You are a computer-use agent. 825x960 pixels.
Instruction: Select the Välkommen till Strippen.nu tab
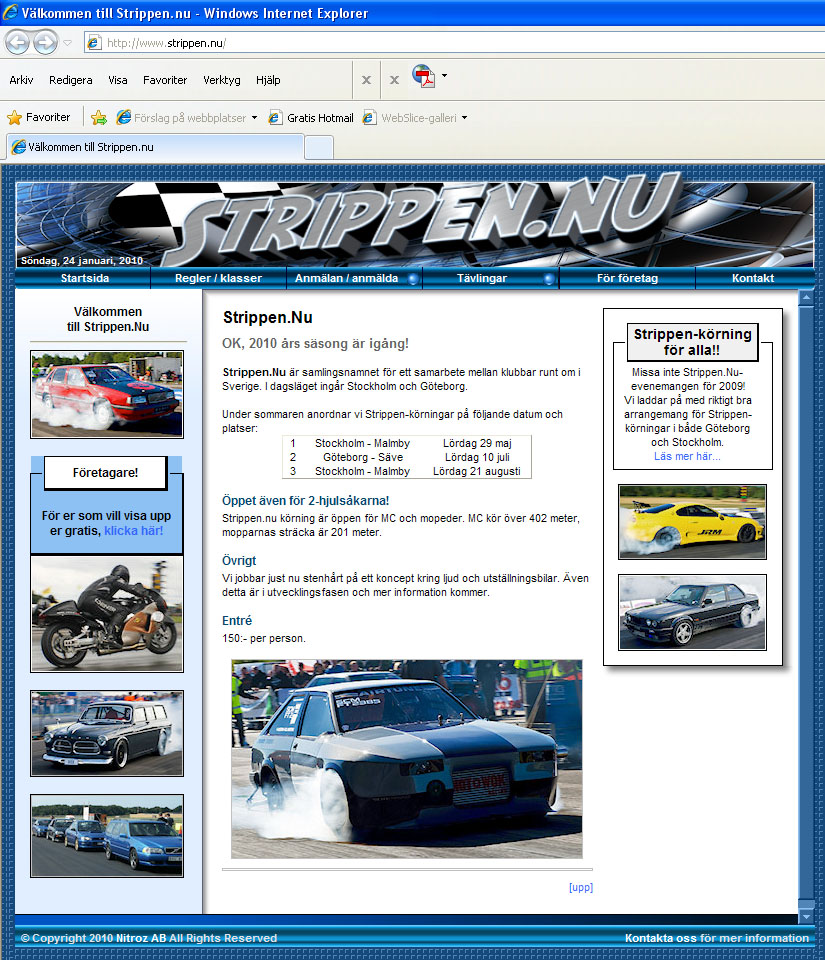click(x=155, y=147)
